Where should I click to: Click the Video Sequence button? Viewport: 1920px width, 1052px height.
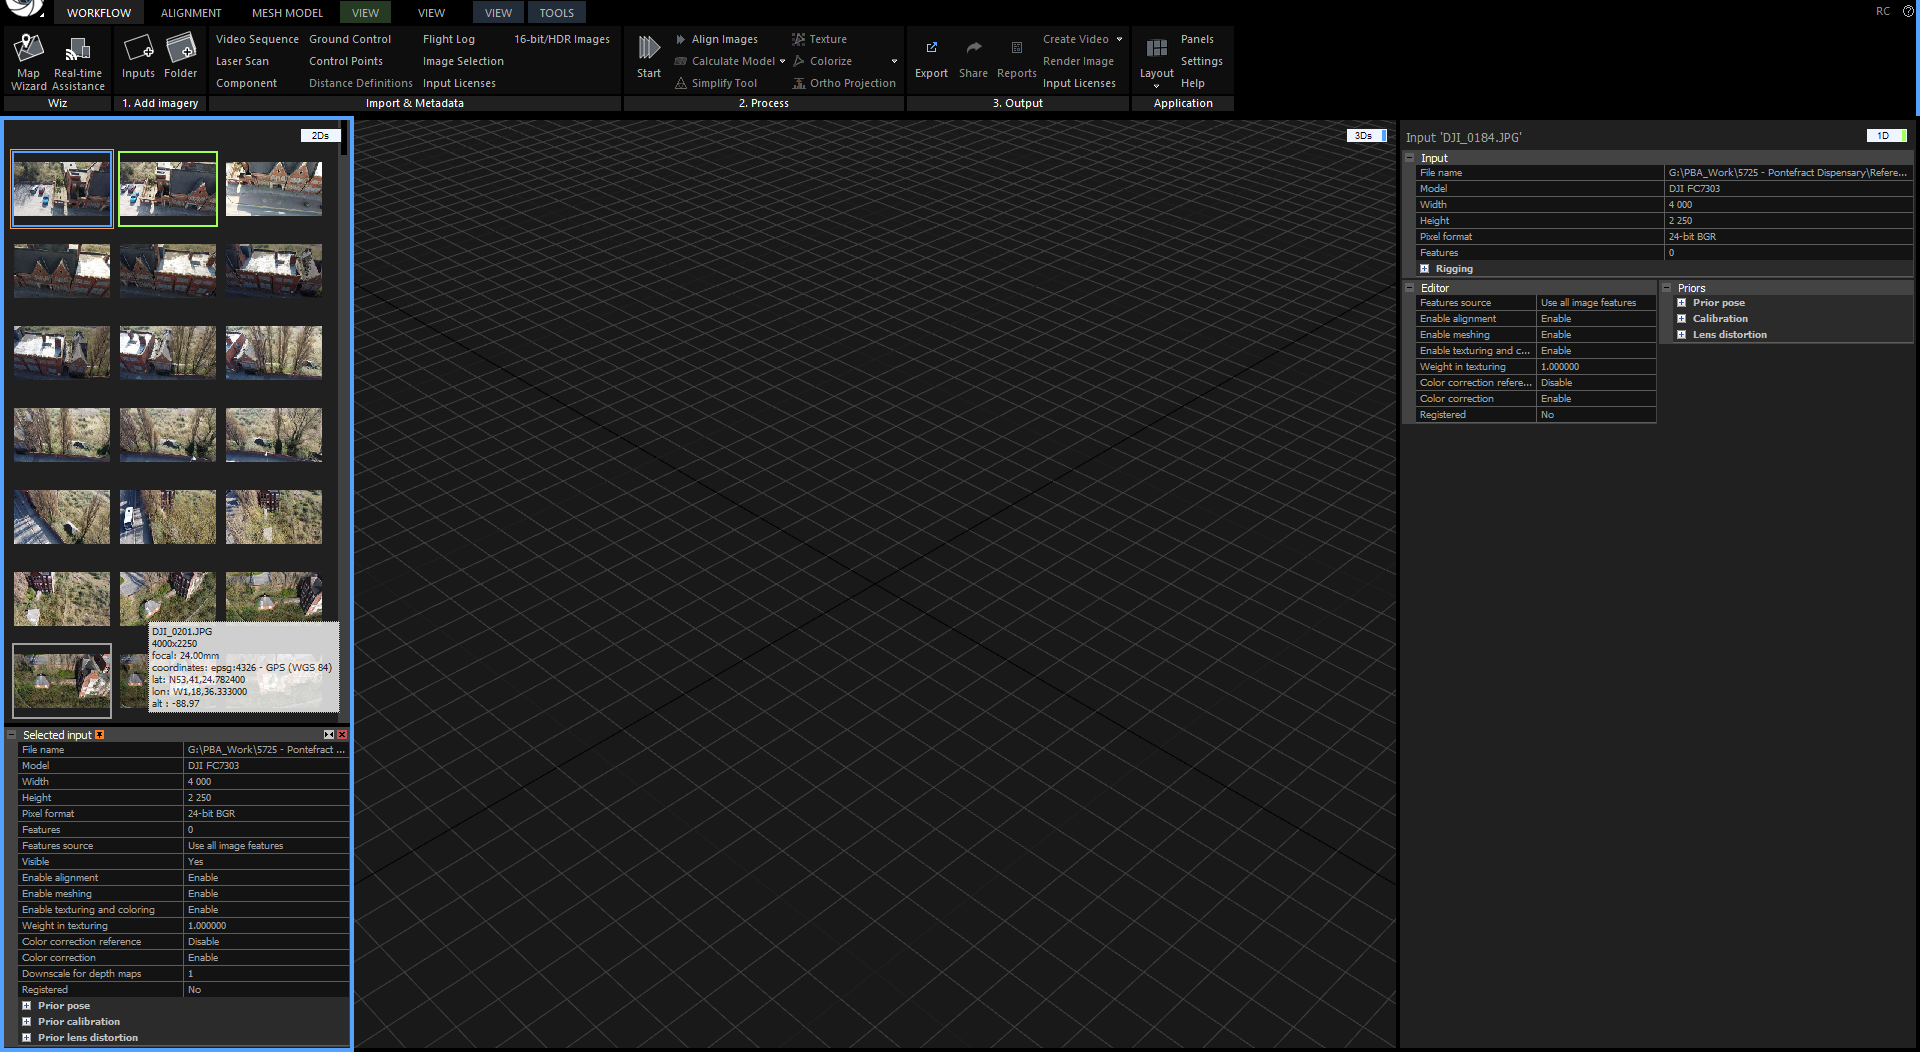point(257,39)
